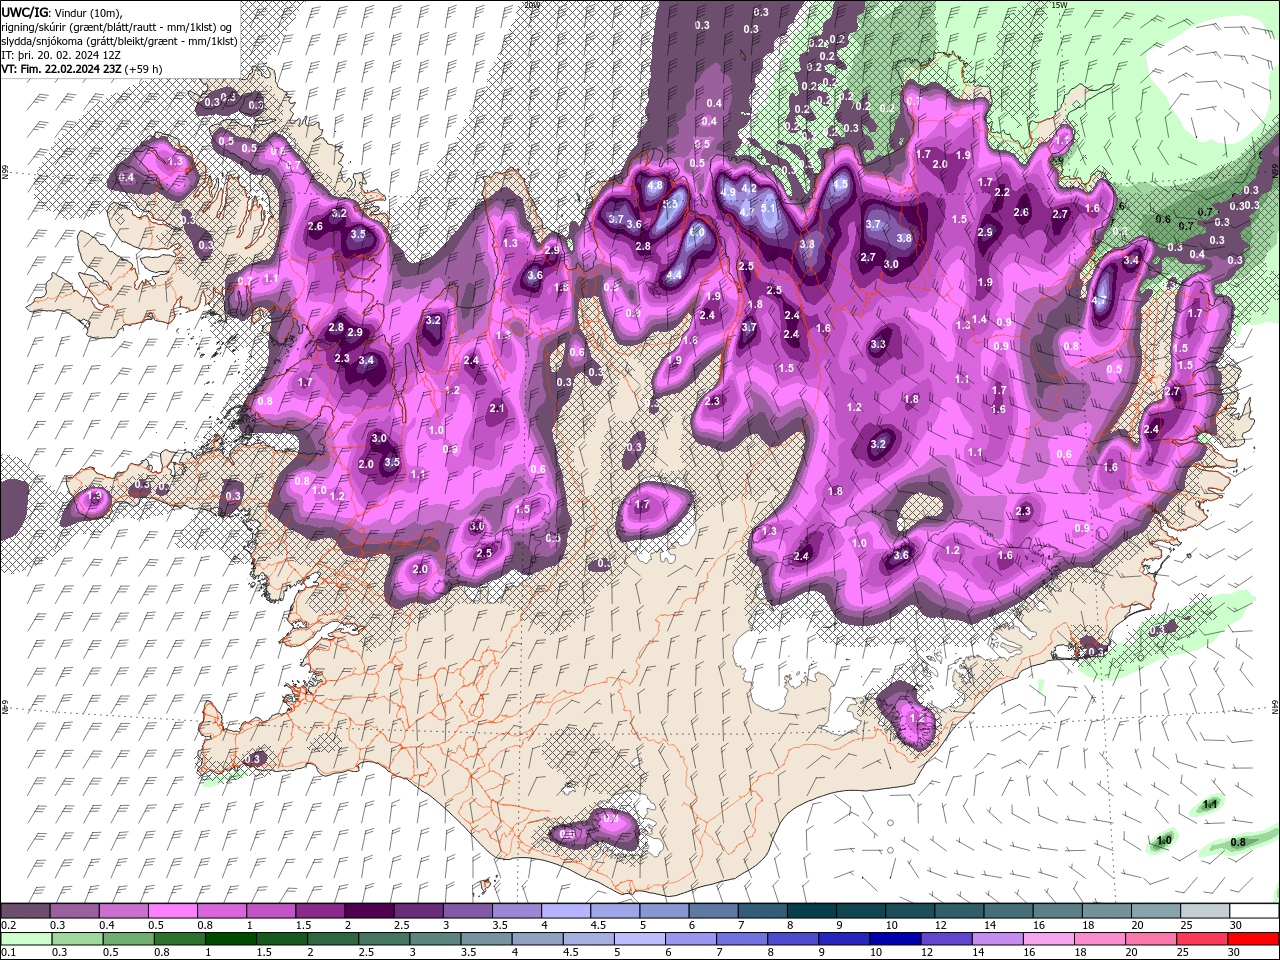Click the 6.0 snowfall value on the map
The image size is (1280, 960).
tap(697, 231)
